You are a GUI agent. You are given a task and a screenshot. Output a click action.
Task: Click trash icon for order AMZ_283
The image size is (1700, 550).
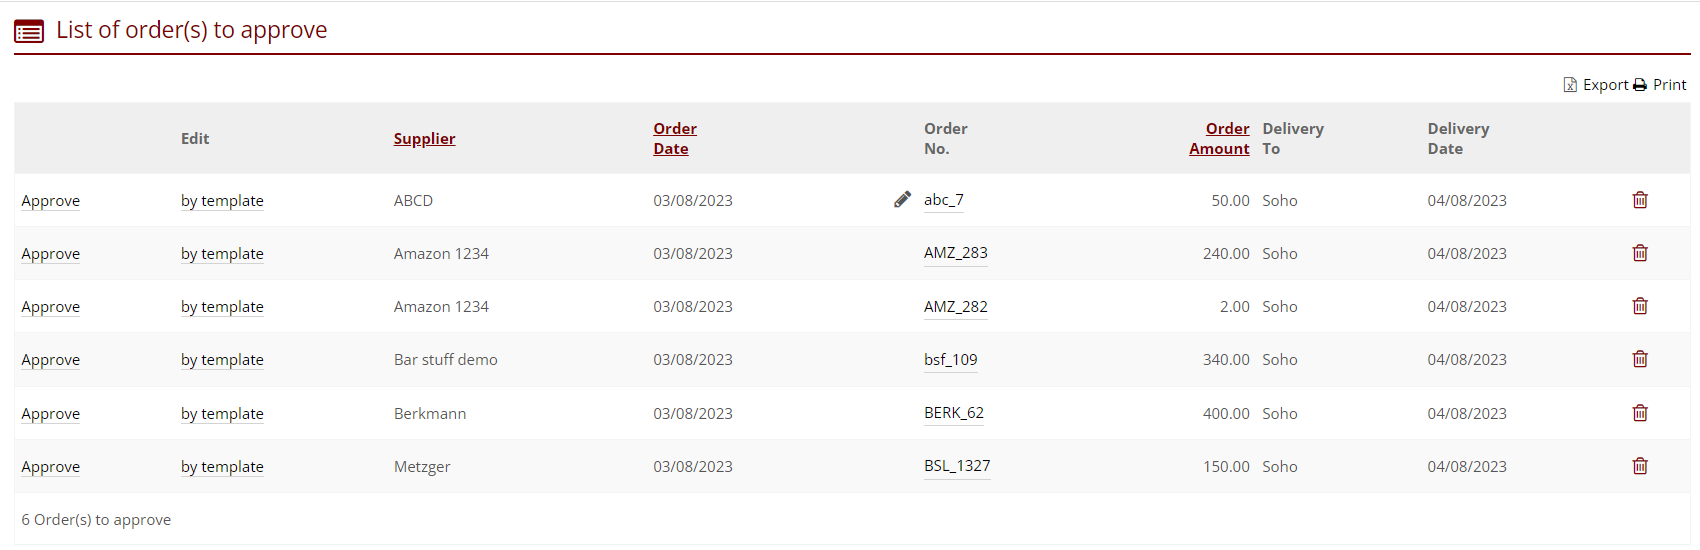click(x=1640, y=253)
